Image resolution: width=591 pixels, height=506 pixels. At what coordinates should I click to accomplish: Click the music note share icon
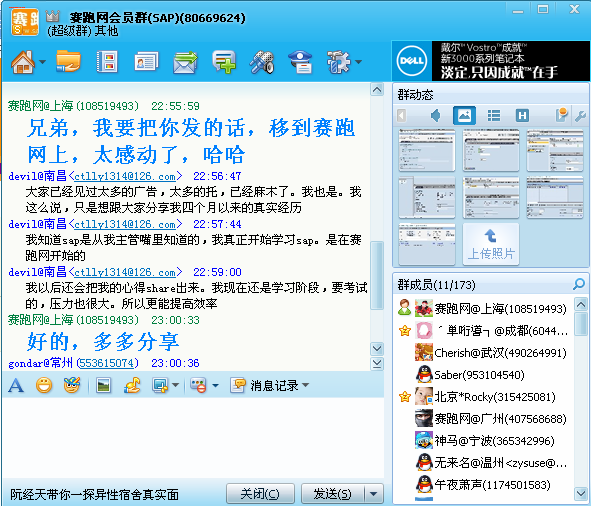132,385
